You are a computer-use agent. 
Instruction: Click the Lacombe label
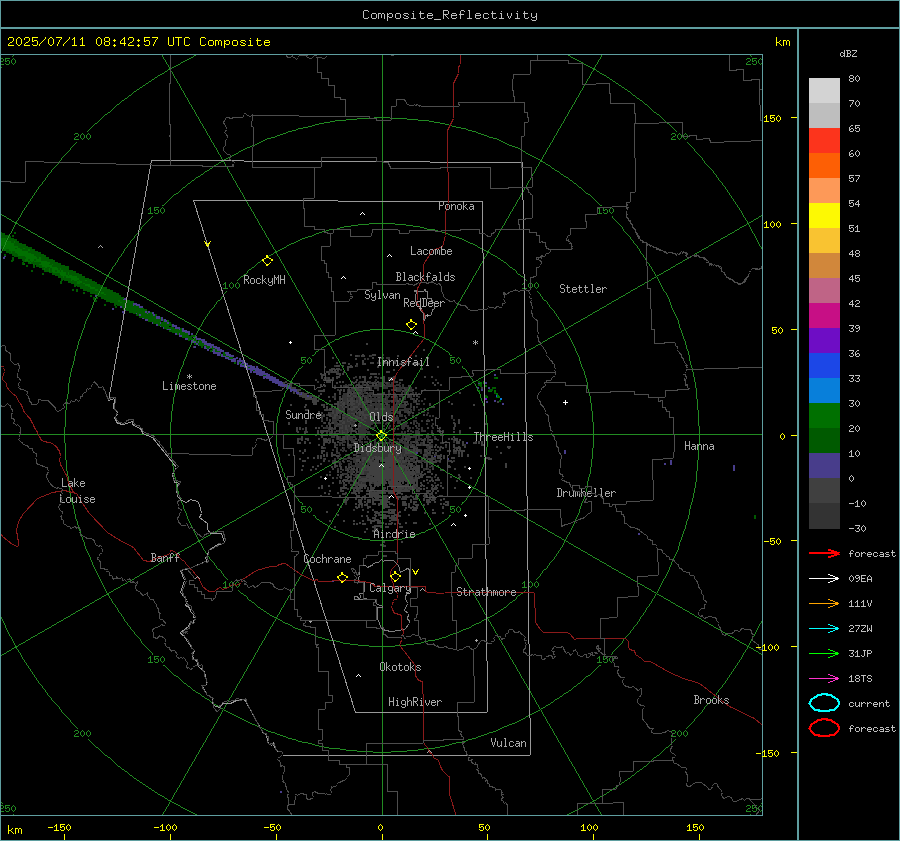point(431,251)
